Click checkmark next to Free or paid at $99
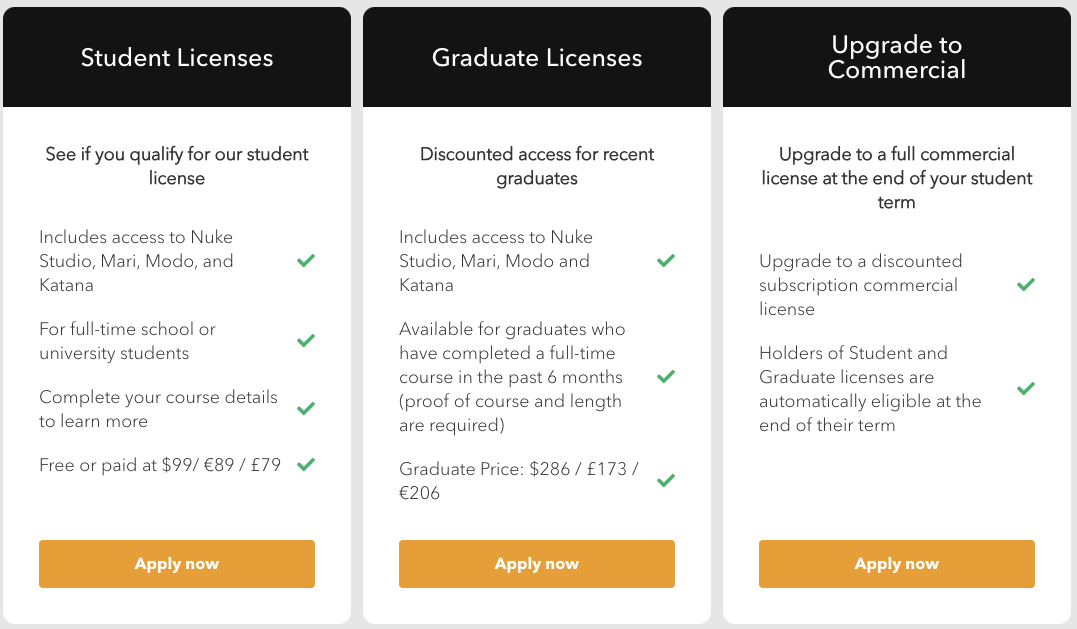1077x629 pixels. click(306, 465)
